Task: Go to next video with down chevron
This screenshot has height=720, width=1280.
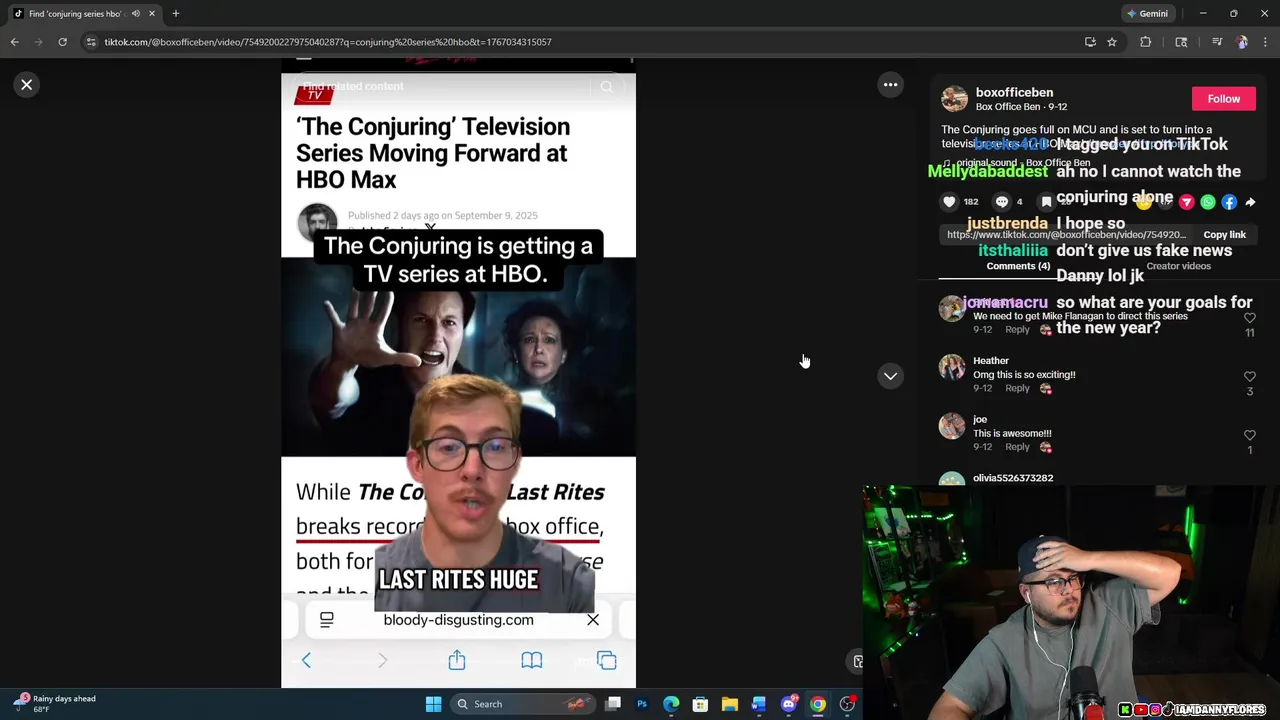Action: [890, 376]
